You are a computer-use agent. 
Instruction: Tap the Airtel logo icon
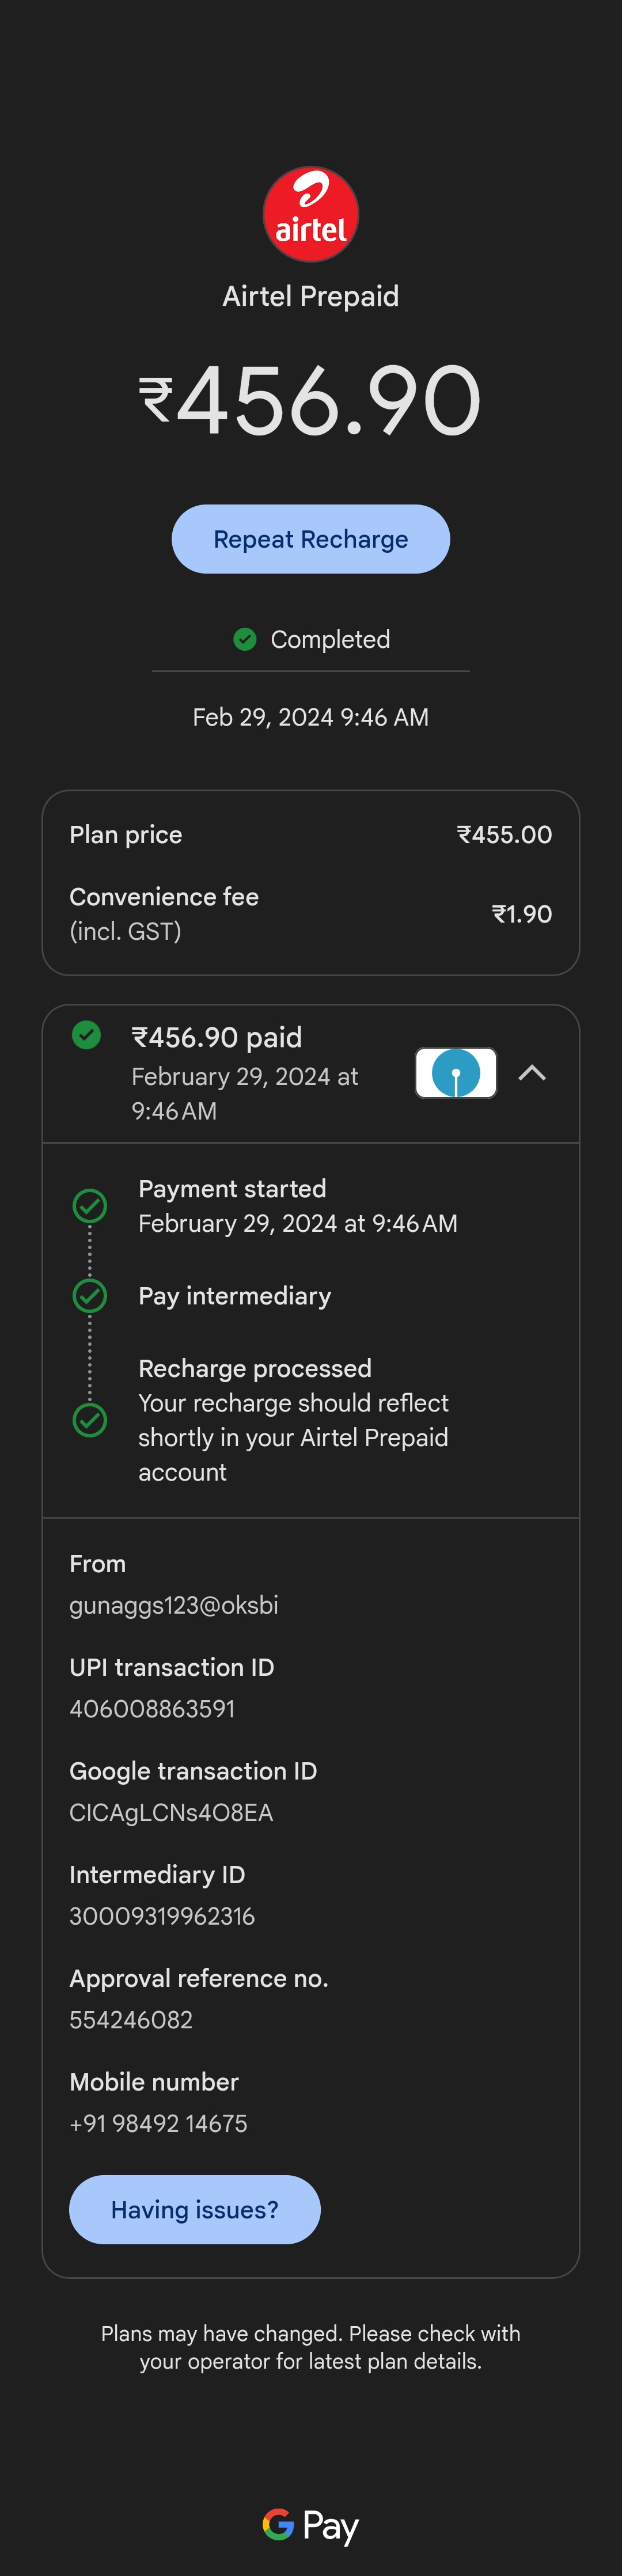coord(311,214)
